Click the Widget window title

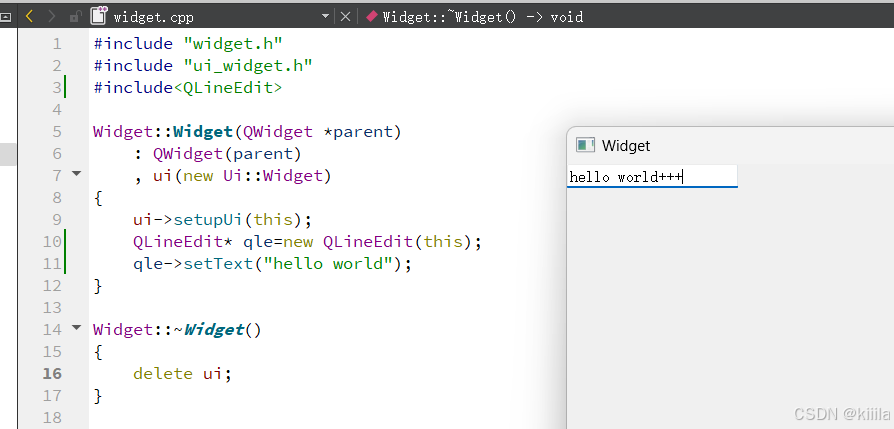[x=626, y=145]
